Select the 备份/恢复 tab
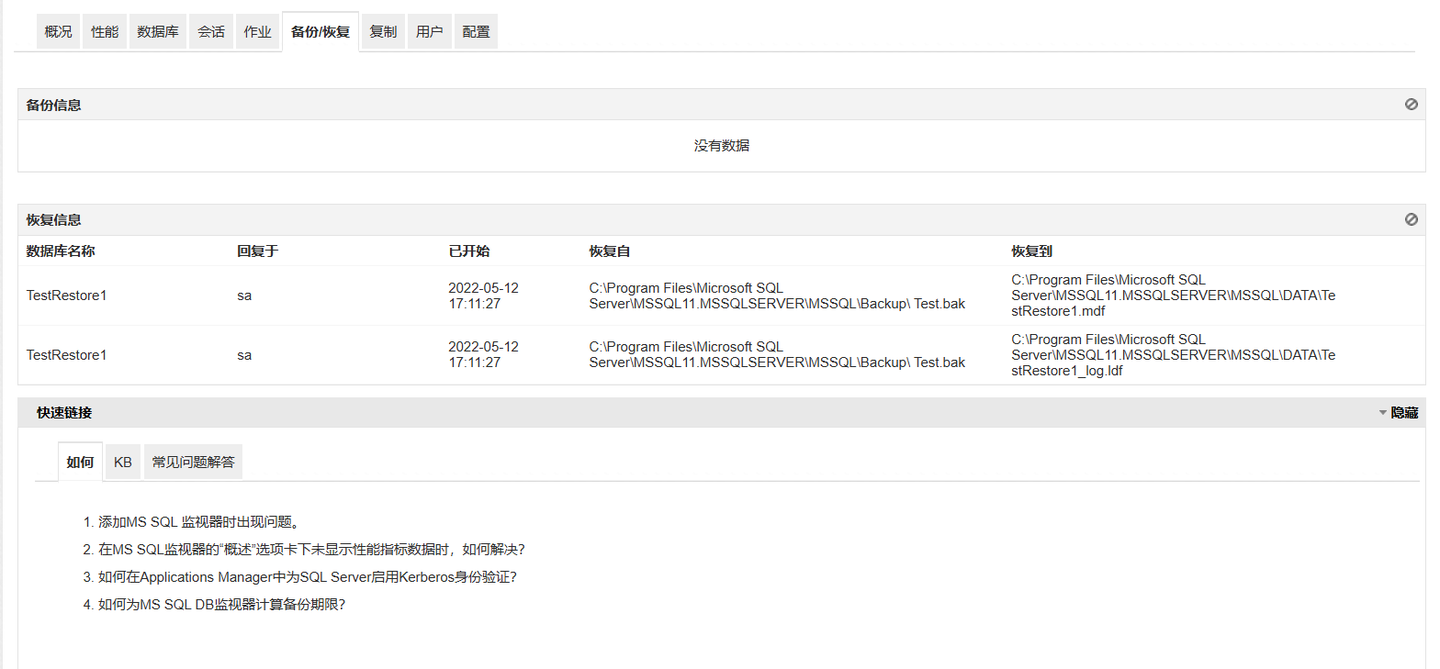1440x669 pixels. pos(320,32)
